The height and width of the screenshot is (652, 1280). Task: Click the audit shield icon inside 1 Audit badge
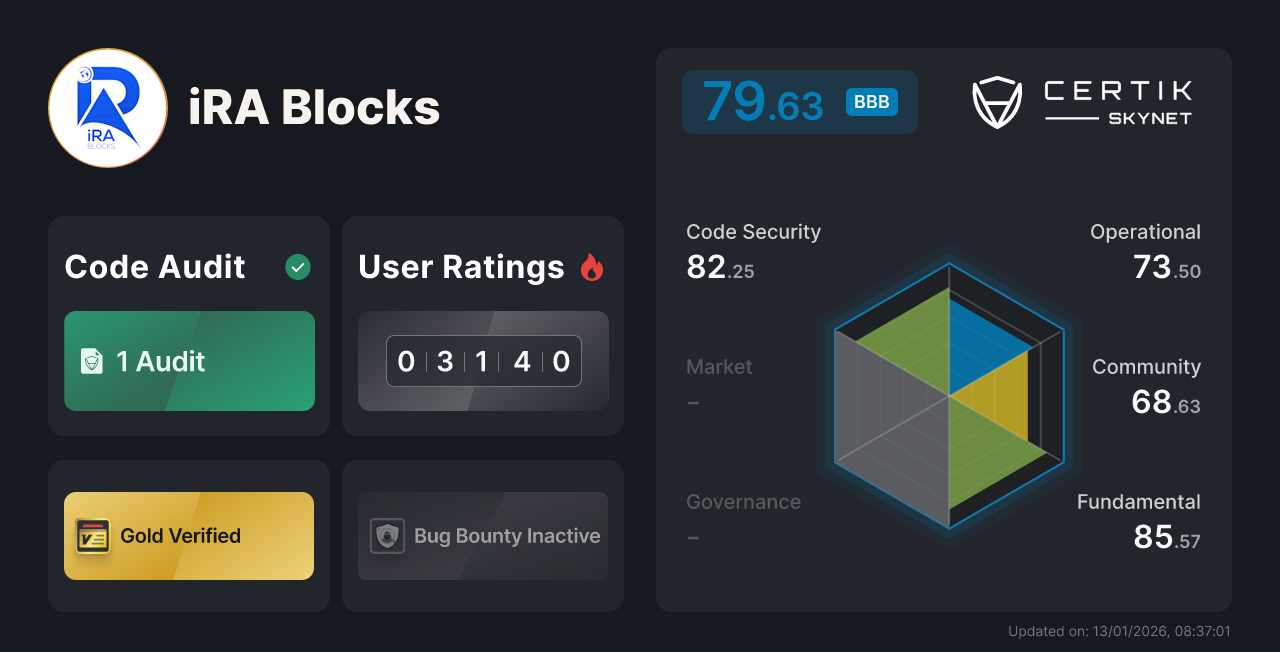pos(91,361)
